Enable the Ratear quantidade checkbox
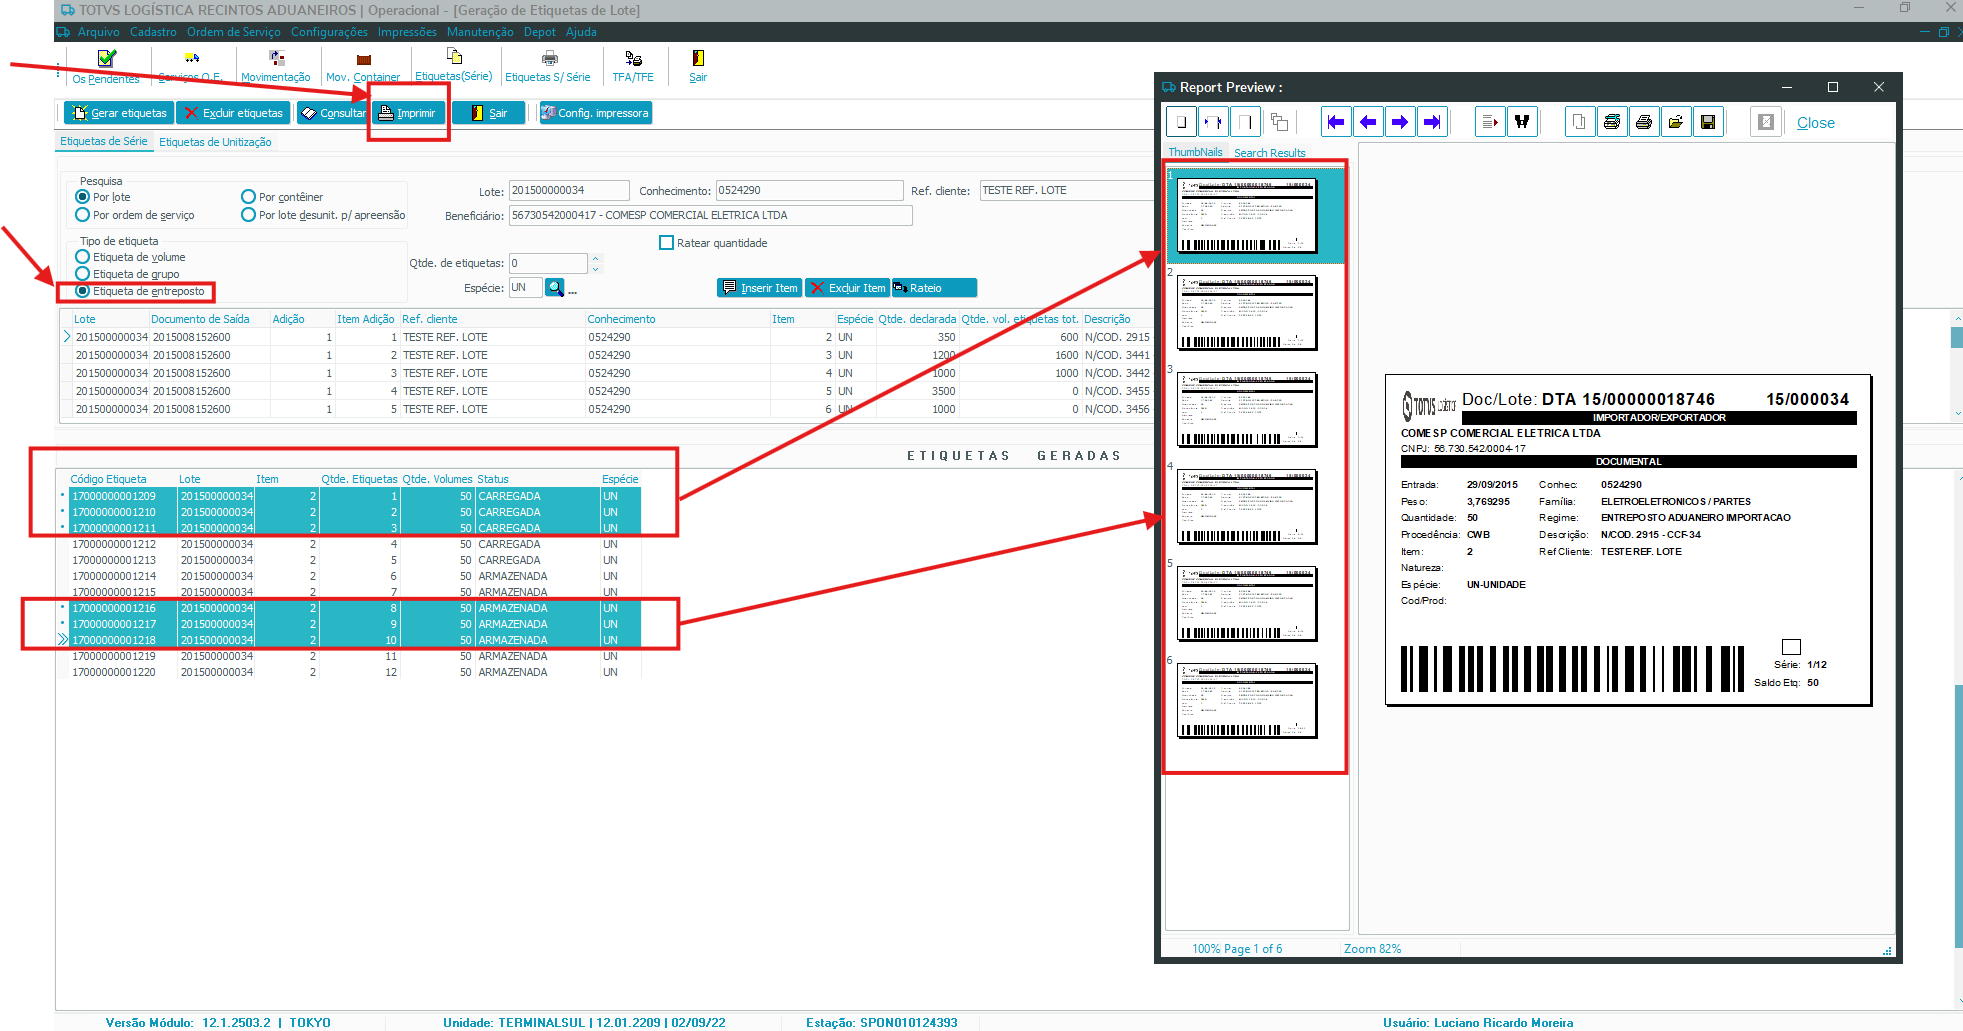 point(667,243)
